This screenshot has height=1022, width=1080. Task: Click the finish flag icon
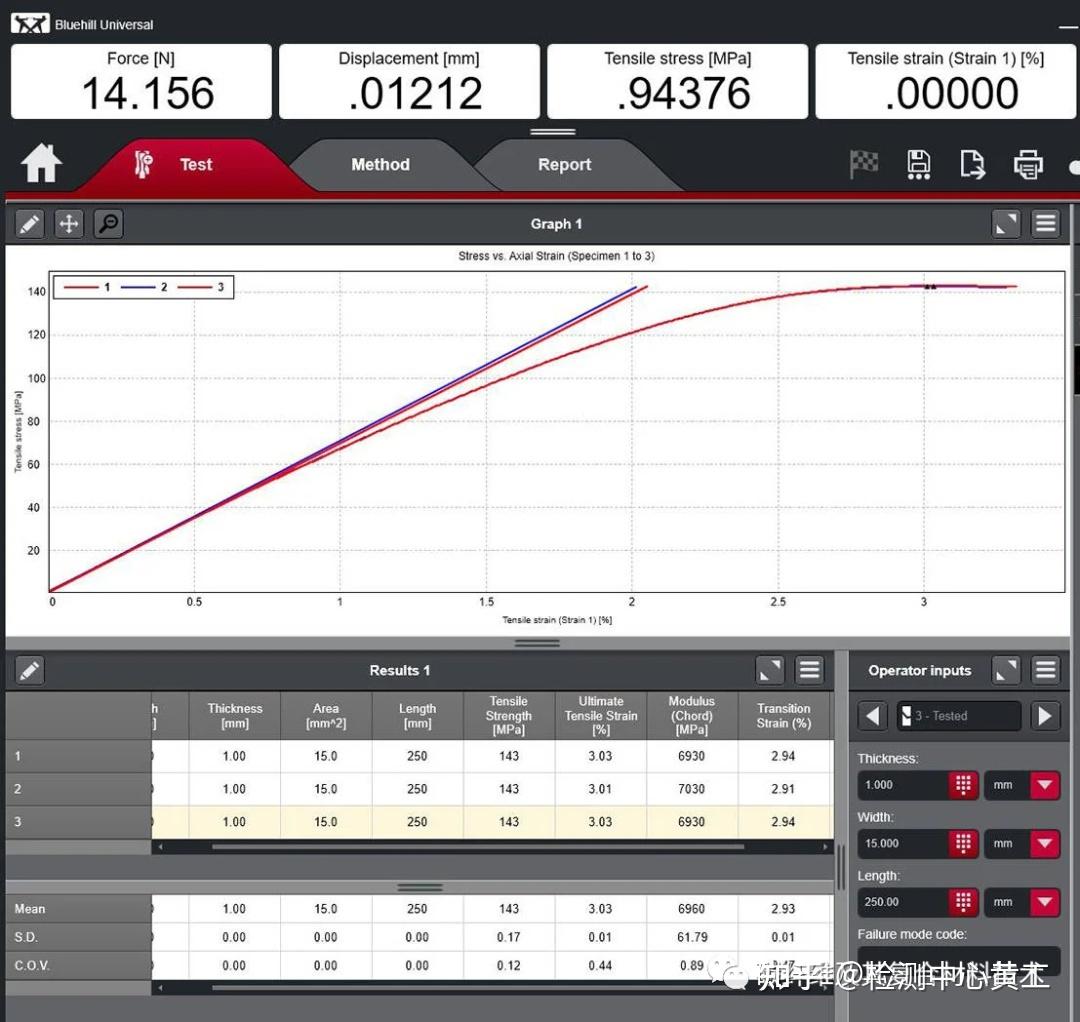click(864, 164)
